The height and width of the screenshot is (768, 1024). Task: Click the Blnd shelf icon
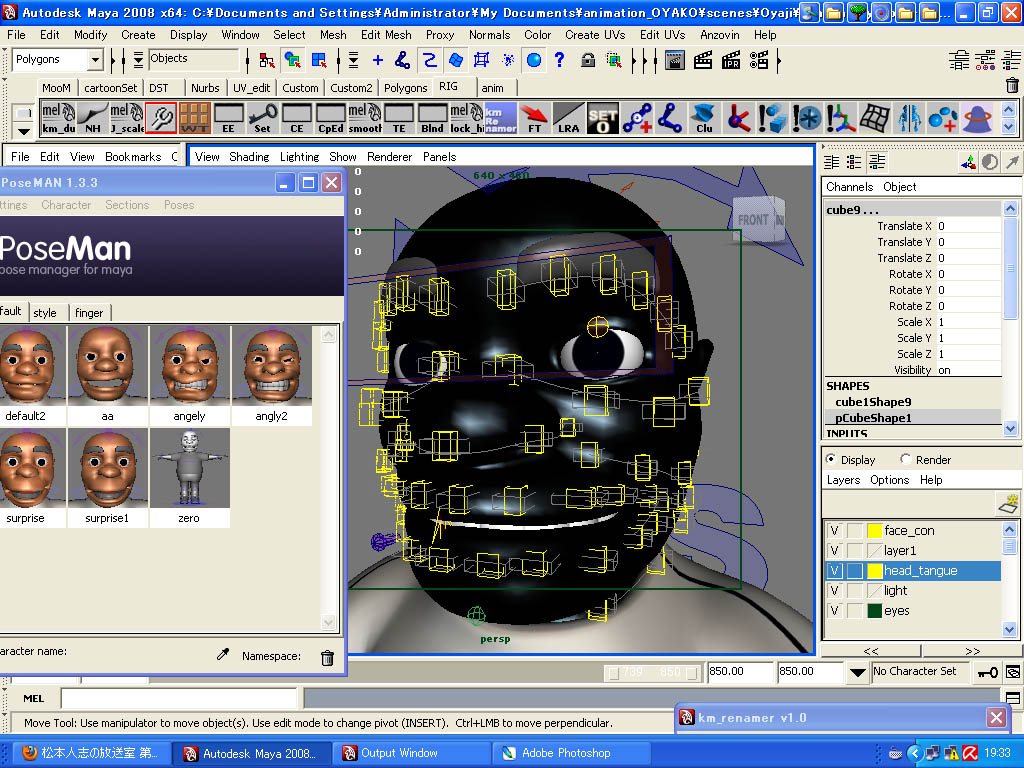[432, 118]
